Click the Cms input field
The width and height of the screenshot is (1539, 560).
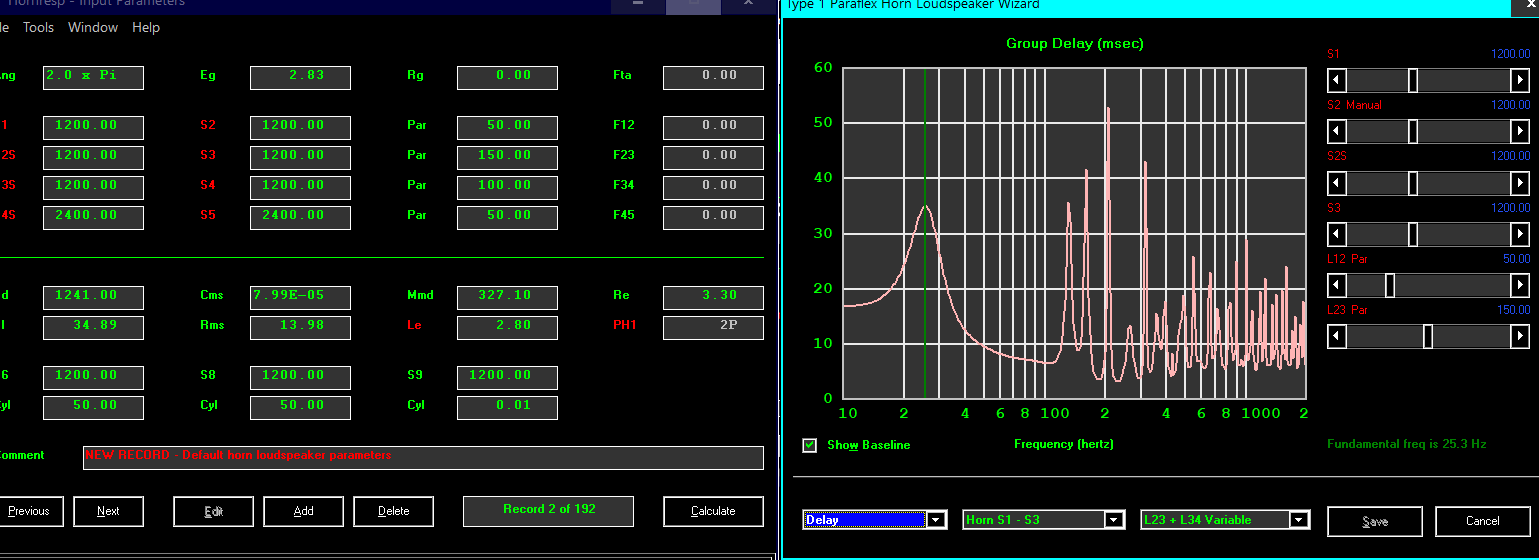(x=300, y=297)
